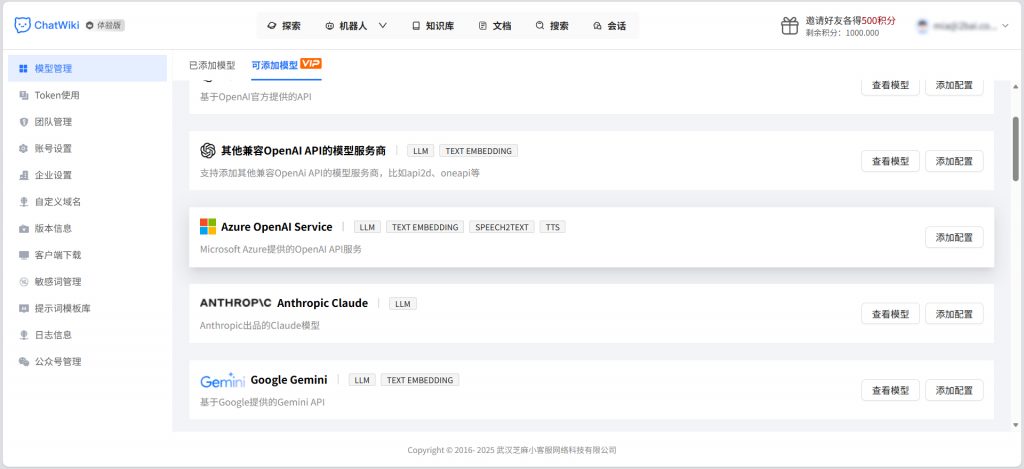Click 查看模型 for Anthropic Claude
Viewport: 1024px width, 469px height.
pyautogui.click(x=890, y=314)
